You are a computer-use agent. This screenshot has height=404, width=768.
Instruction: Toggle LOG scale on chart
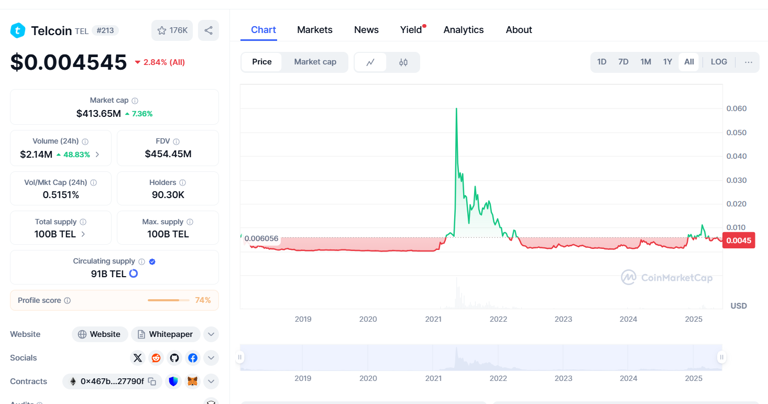coord(719,62)
